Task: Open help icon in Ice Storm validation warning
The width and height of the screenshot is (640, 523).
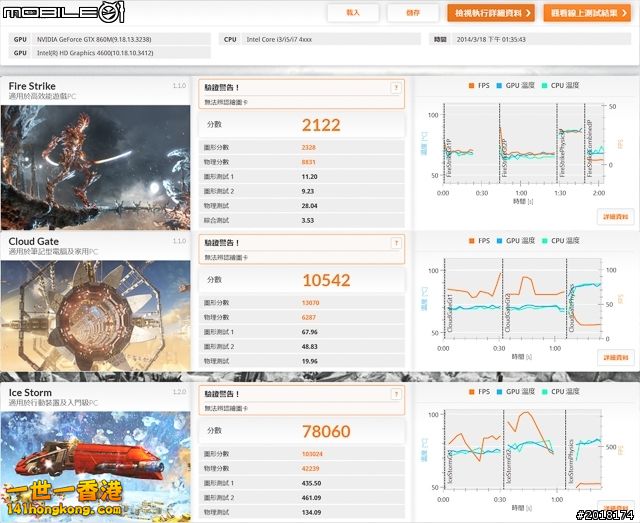Action: [396, 394]
